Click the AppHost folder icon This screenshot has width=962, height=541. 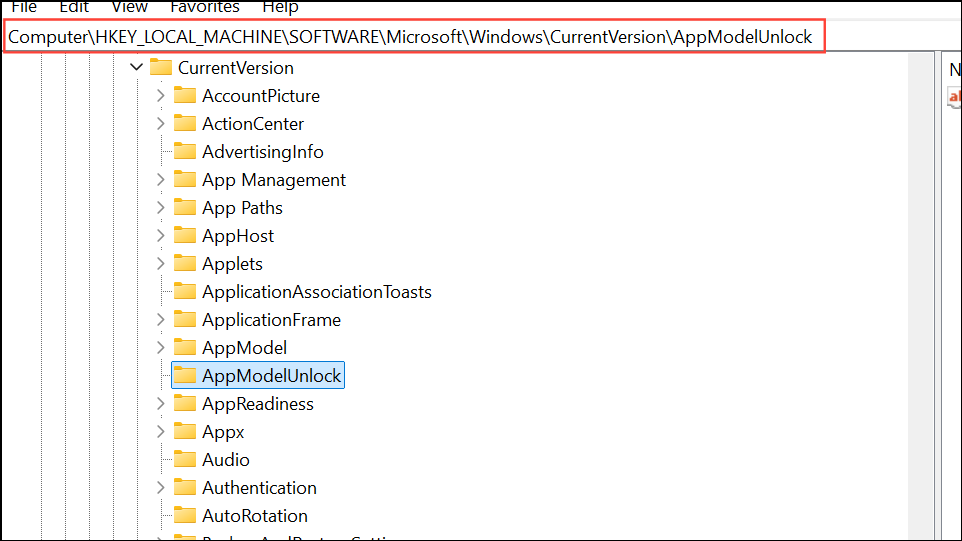click(x=185, y=235)
